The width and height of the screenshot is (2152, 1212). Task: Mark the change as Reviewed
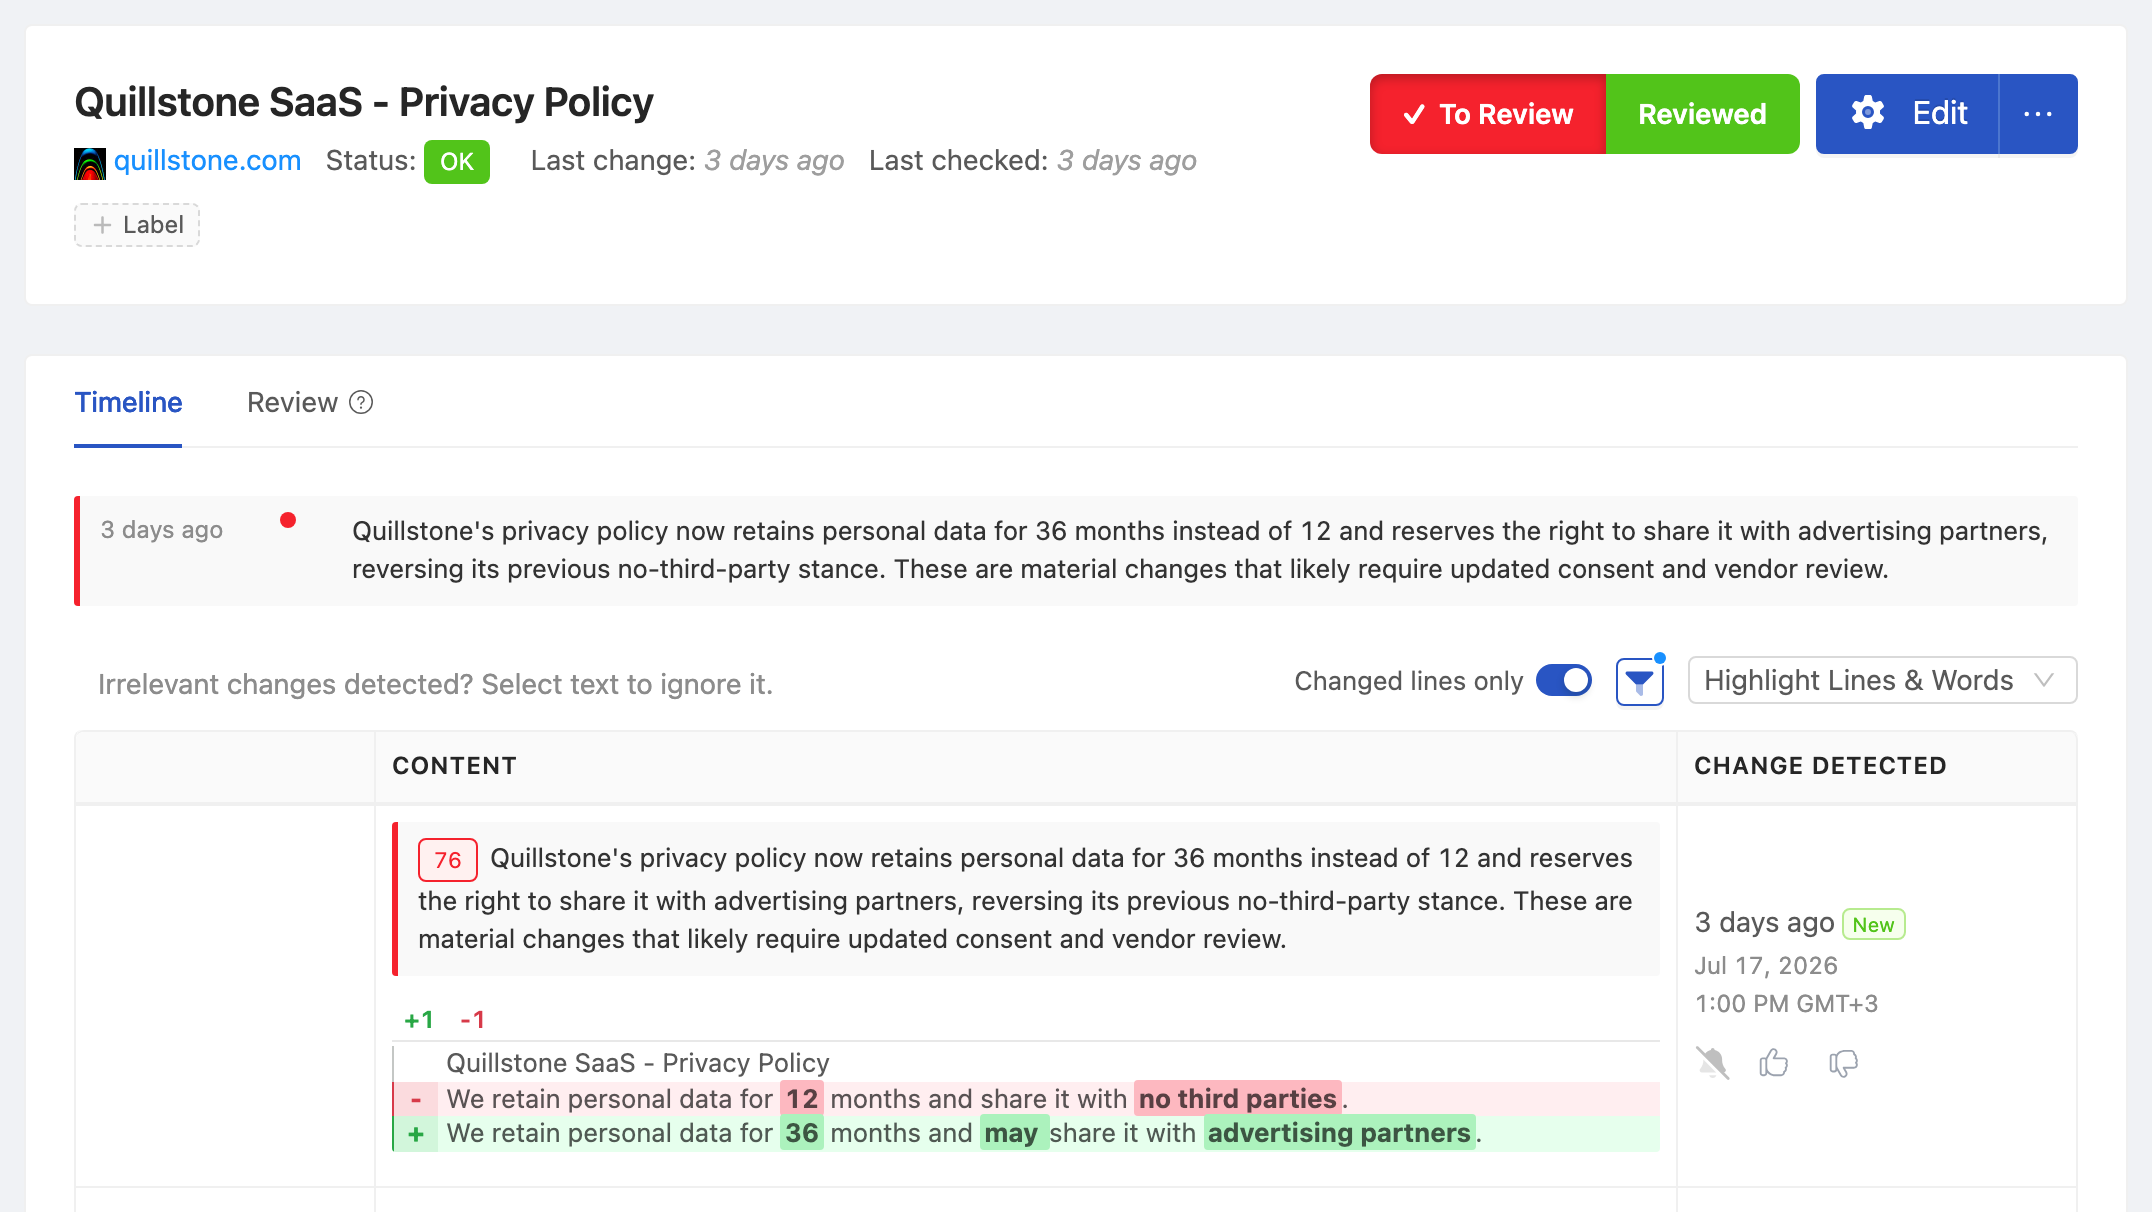point(1702,114)
